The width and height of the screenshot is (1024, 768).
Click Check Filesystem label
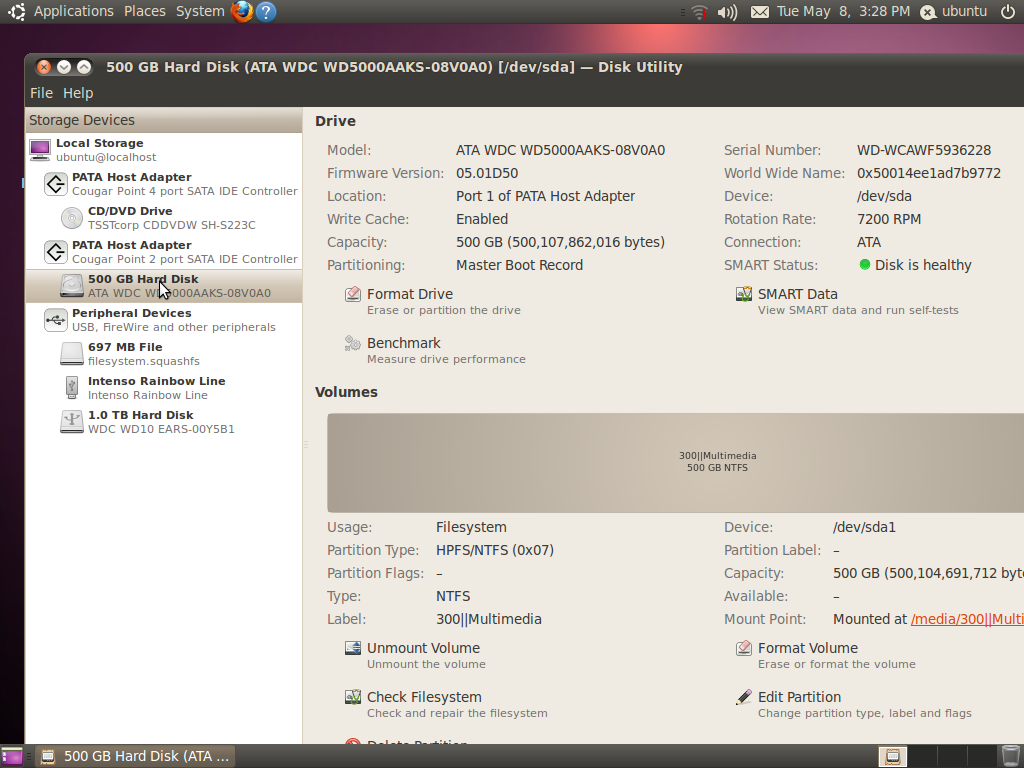(424, 697)
